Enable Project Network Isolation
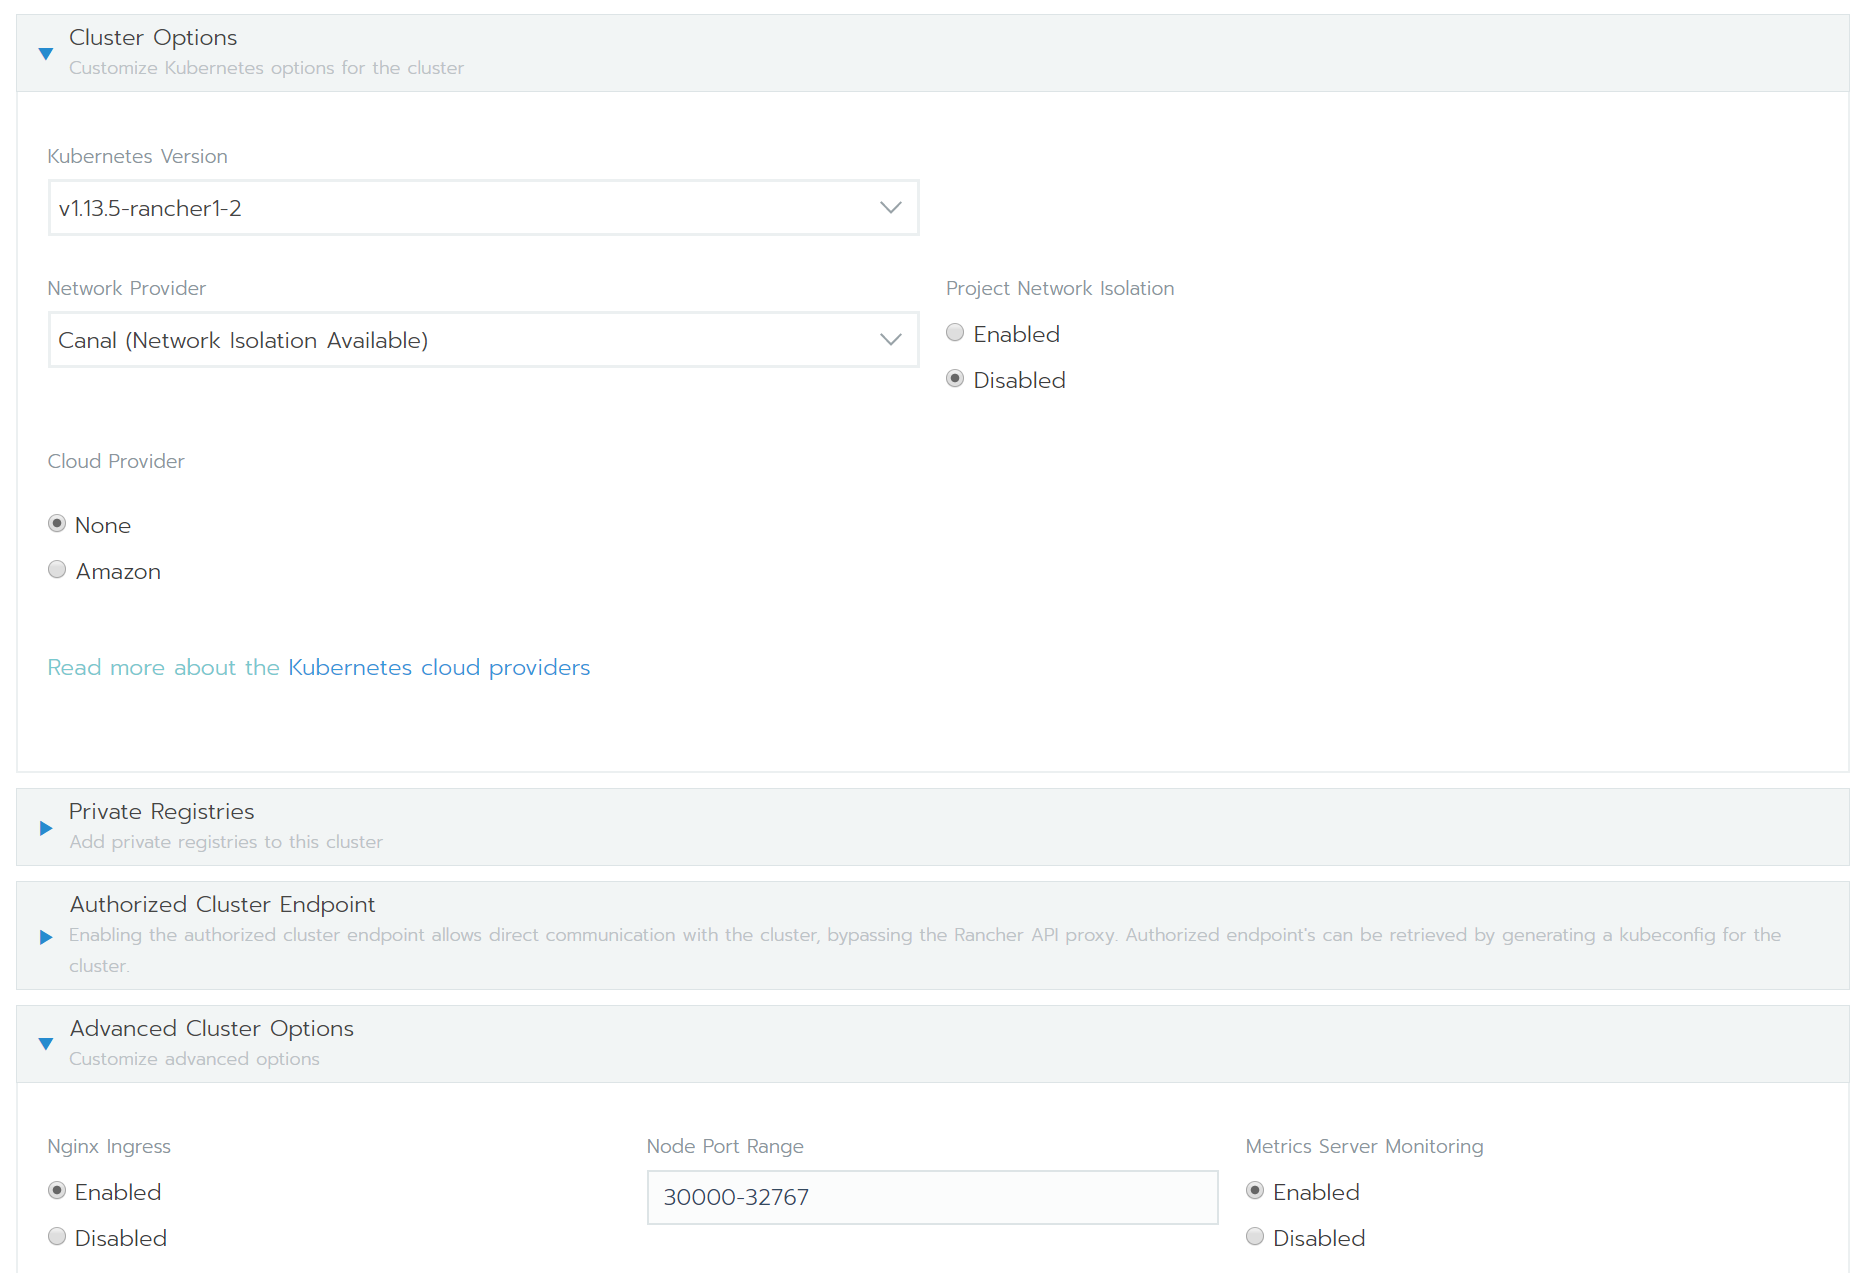The width and height of the screenshot is (1868, 1273). pyautogui.click(x=954, y=332)
